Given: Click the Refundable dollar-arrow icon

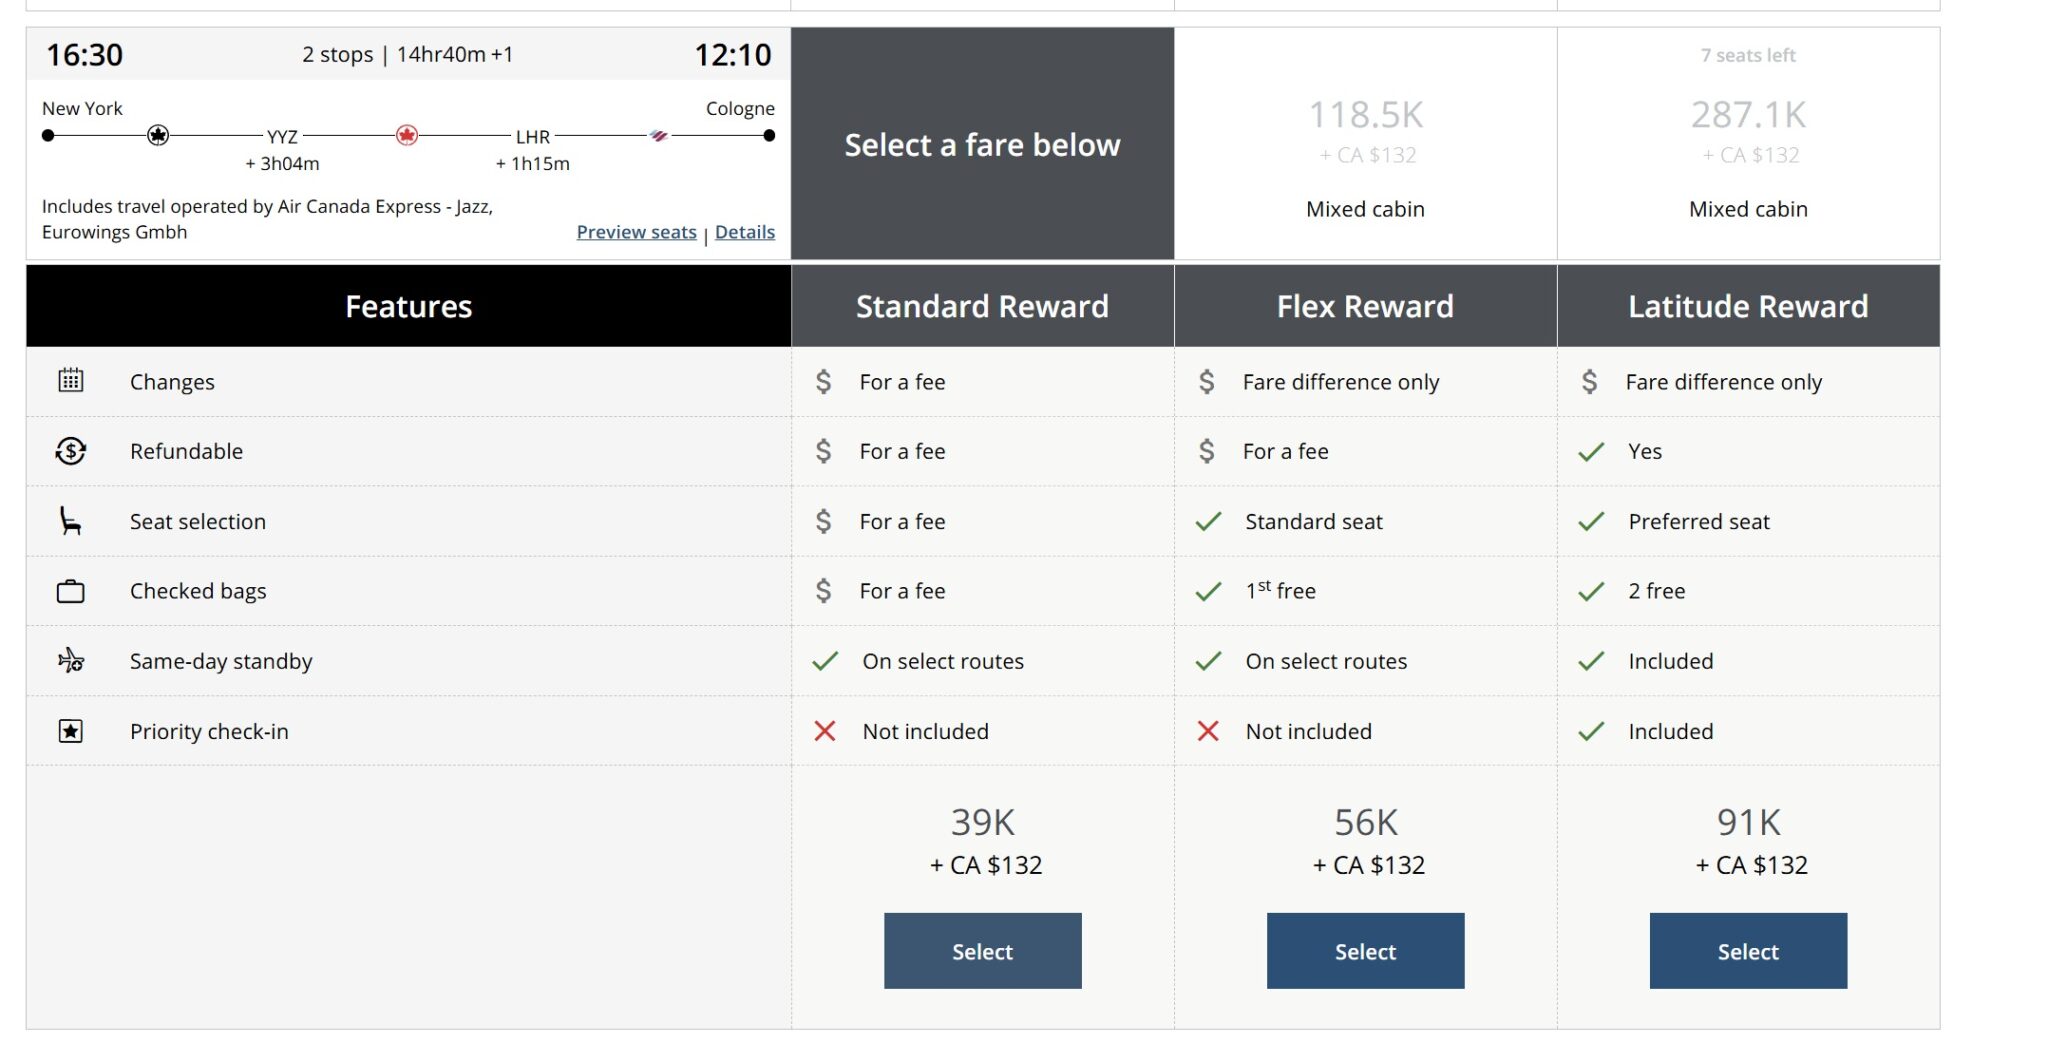Looking at the screenshot, I should (70, 451).
